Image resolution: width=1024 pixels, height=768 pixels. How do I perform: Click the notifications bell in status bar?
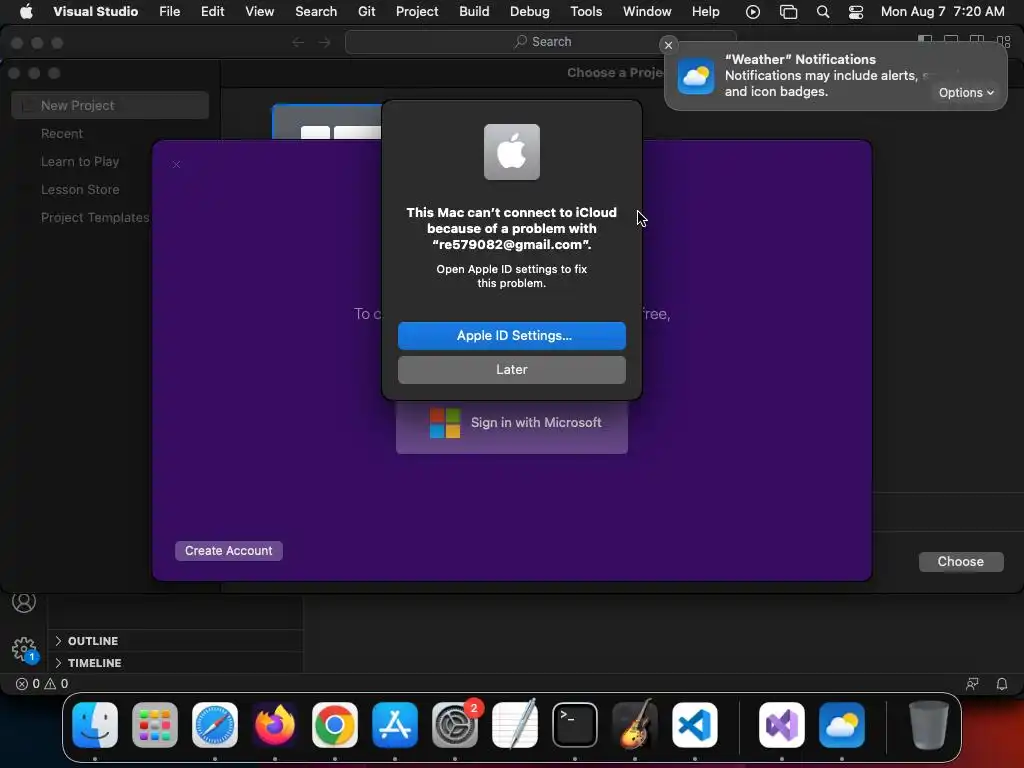1002,684
